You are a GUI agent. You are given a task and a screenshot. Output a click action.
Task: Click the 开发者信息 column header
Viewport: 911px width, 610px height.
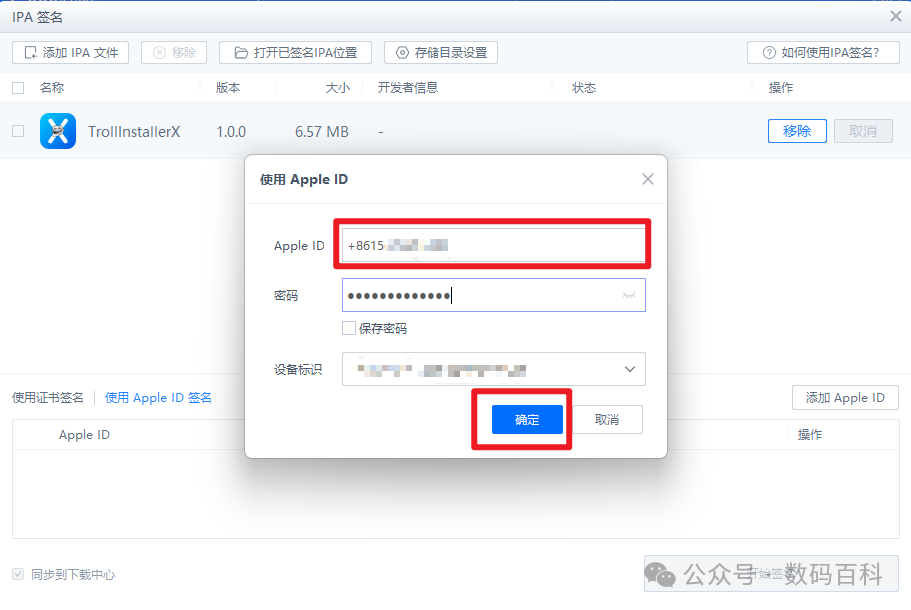408,88
